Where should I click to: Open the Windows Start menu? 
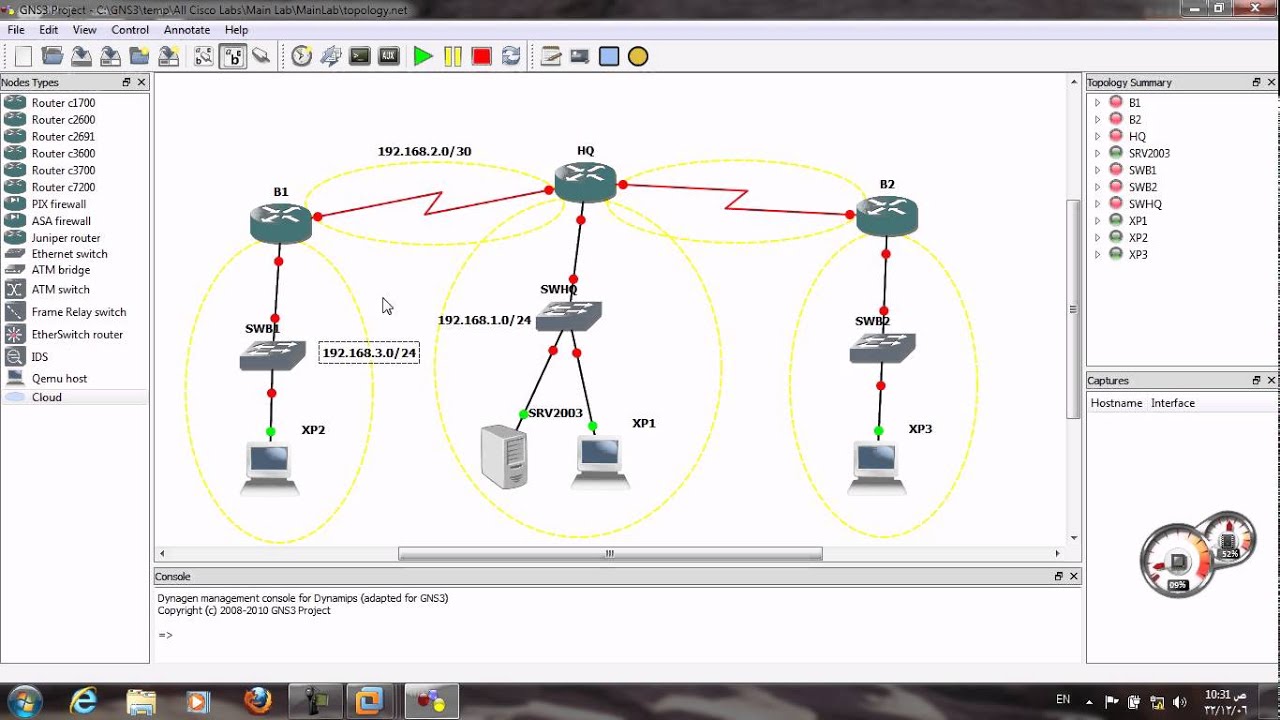pos(24,701)
